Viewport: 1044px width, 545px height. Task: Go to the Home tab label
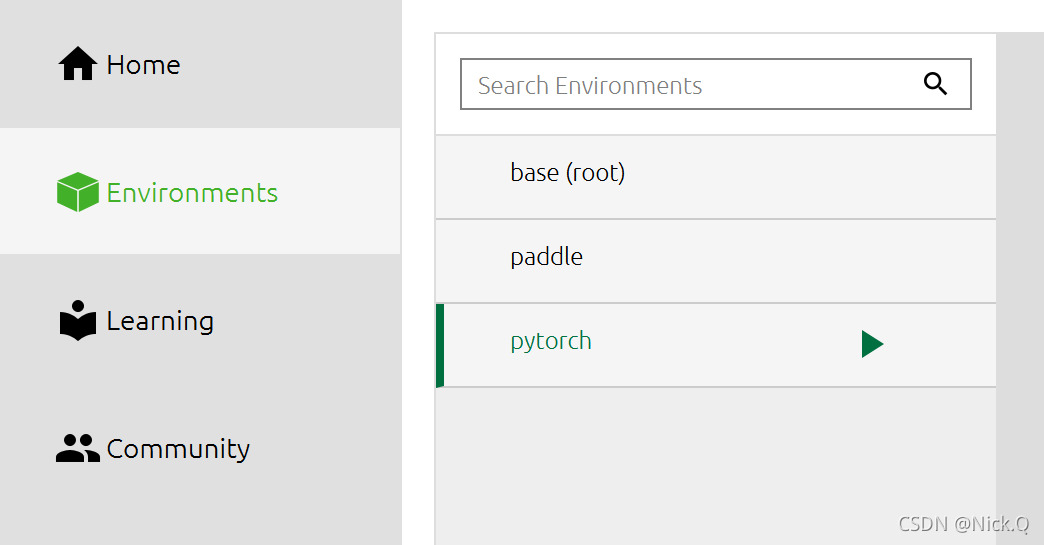tap(143, 65)
